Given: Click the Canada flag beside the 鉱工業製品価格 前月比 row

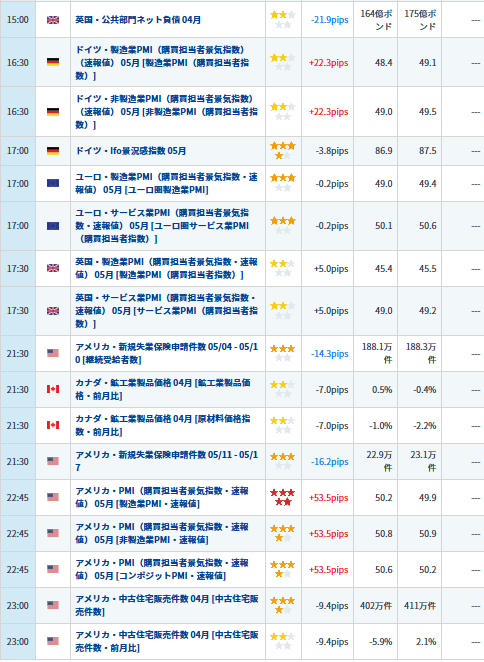Looking at the screenshot, I should [53, 389].
